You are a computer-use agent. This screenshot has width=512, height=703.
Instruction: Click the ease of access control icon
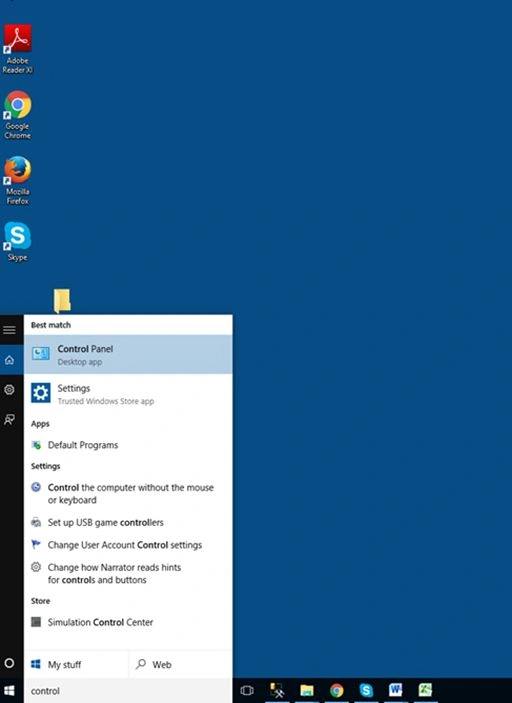[x=36, y=487]
